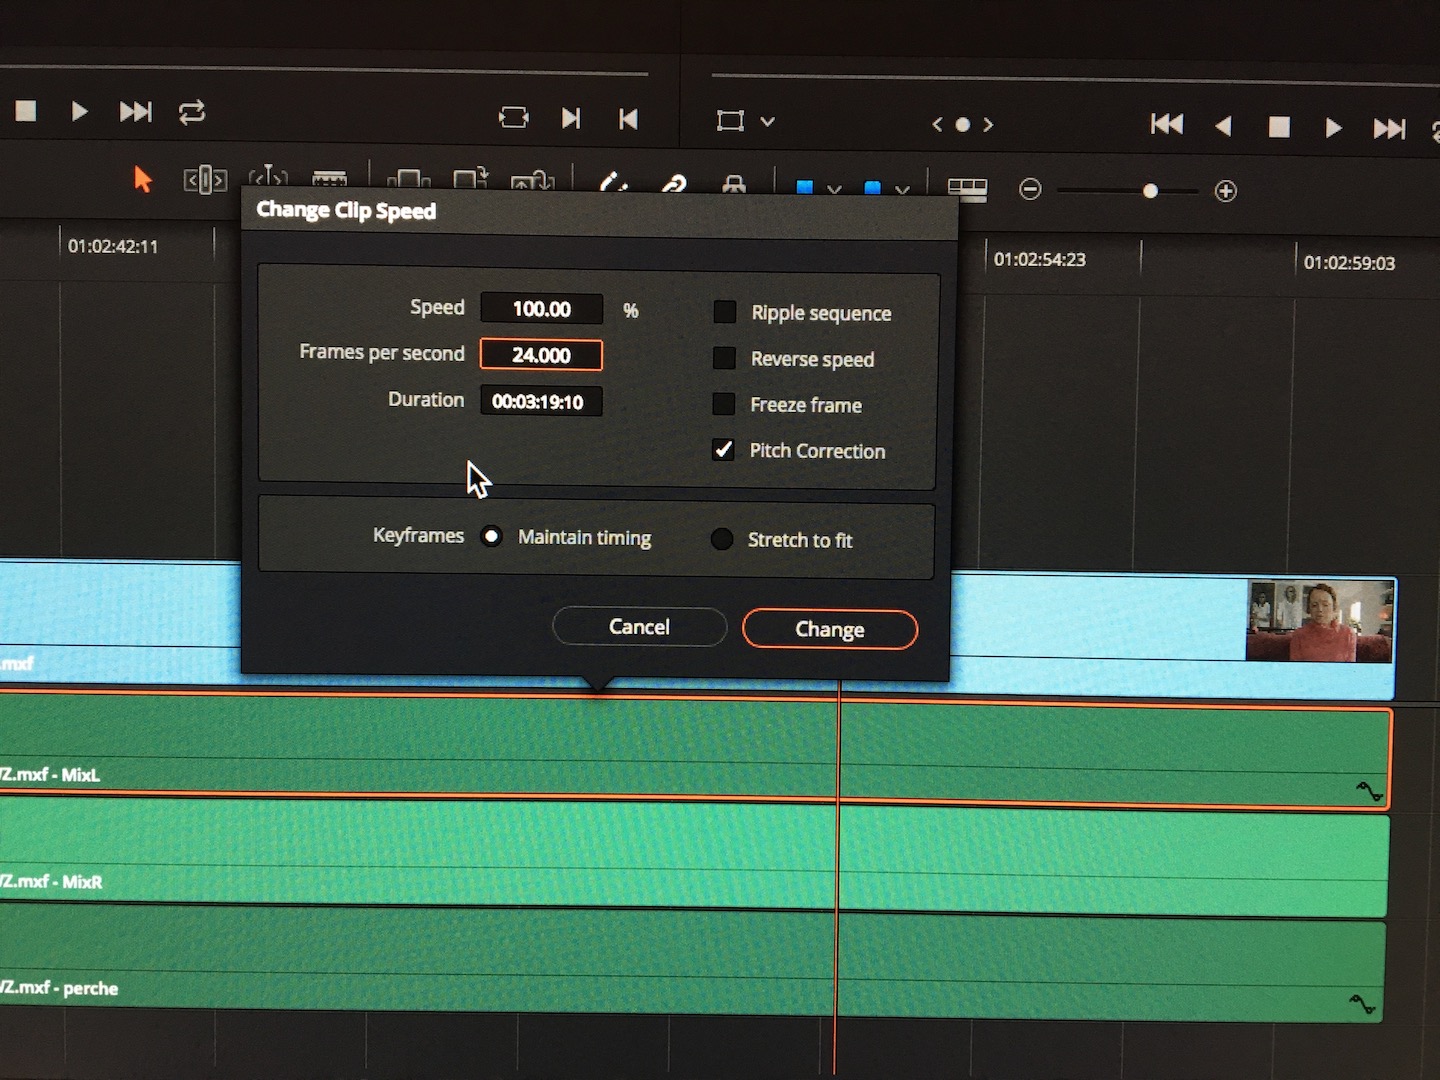Click the blue flag icon
The width and height of the screenshot is (1440, 1080).
click(x=804, y=187)
